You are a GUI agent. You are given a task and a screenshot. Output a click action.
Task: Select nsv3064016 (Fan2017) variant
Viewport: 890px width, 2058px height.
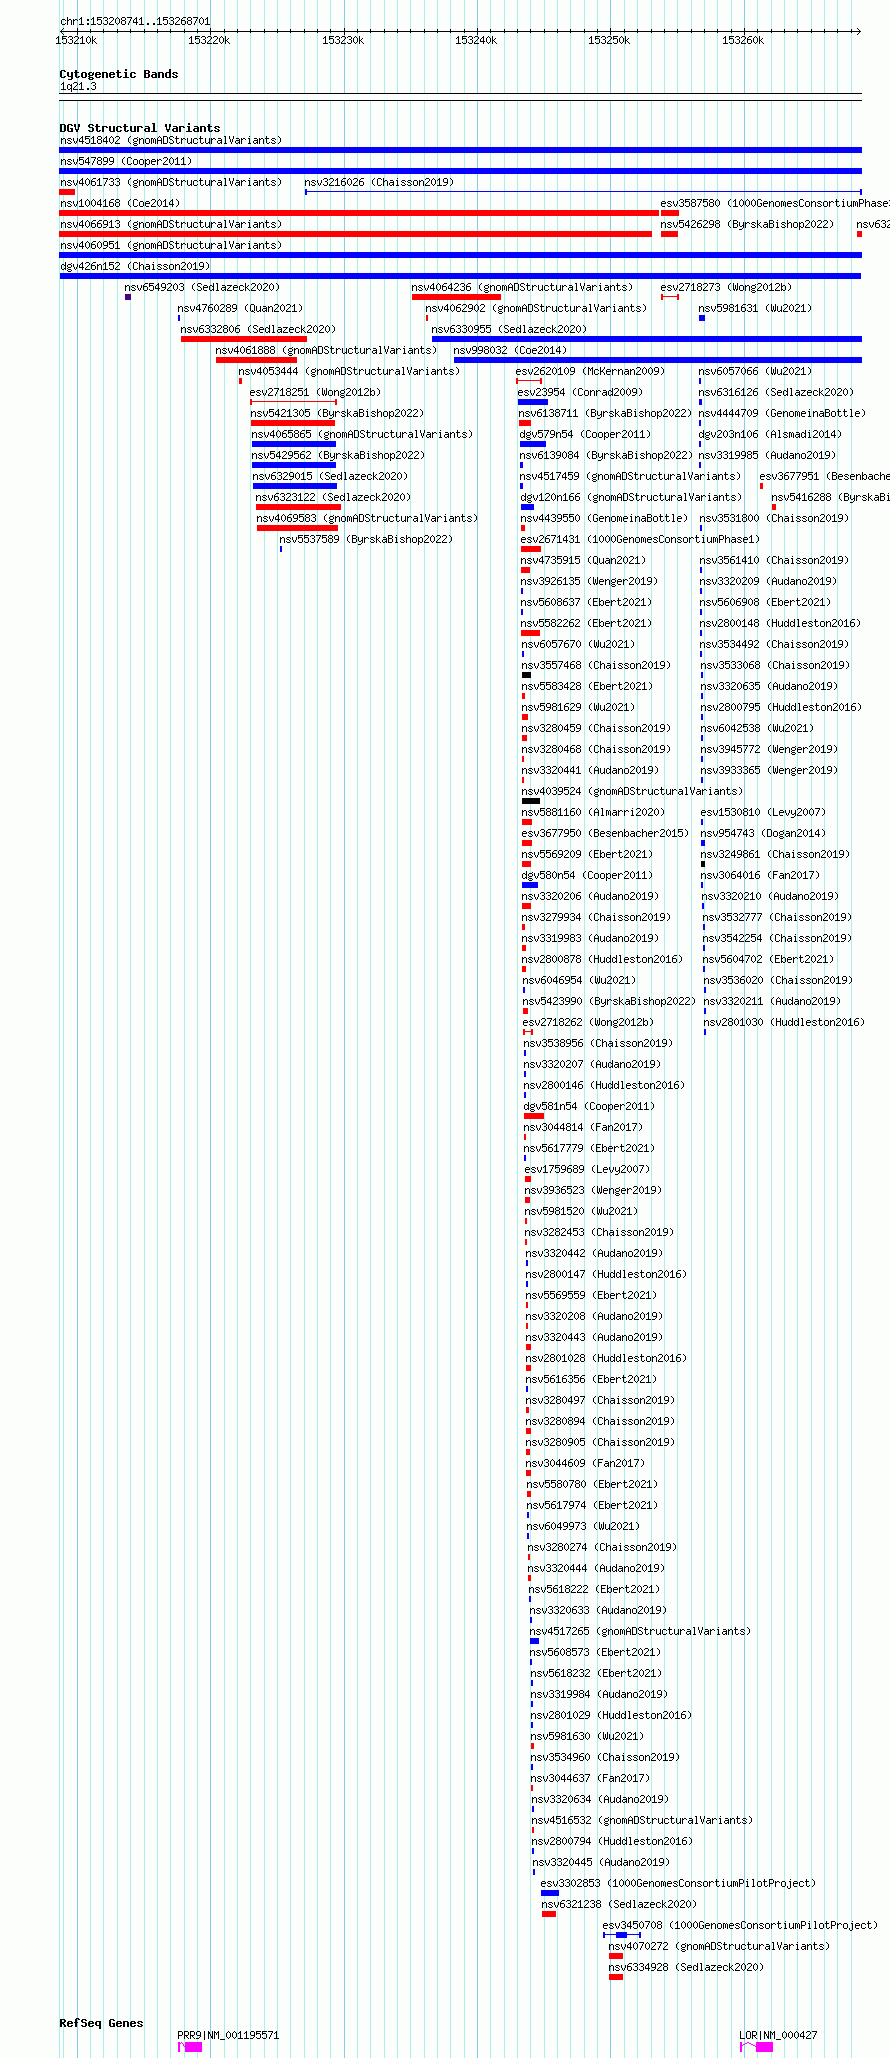click(x=760, y=875)
